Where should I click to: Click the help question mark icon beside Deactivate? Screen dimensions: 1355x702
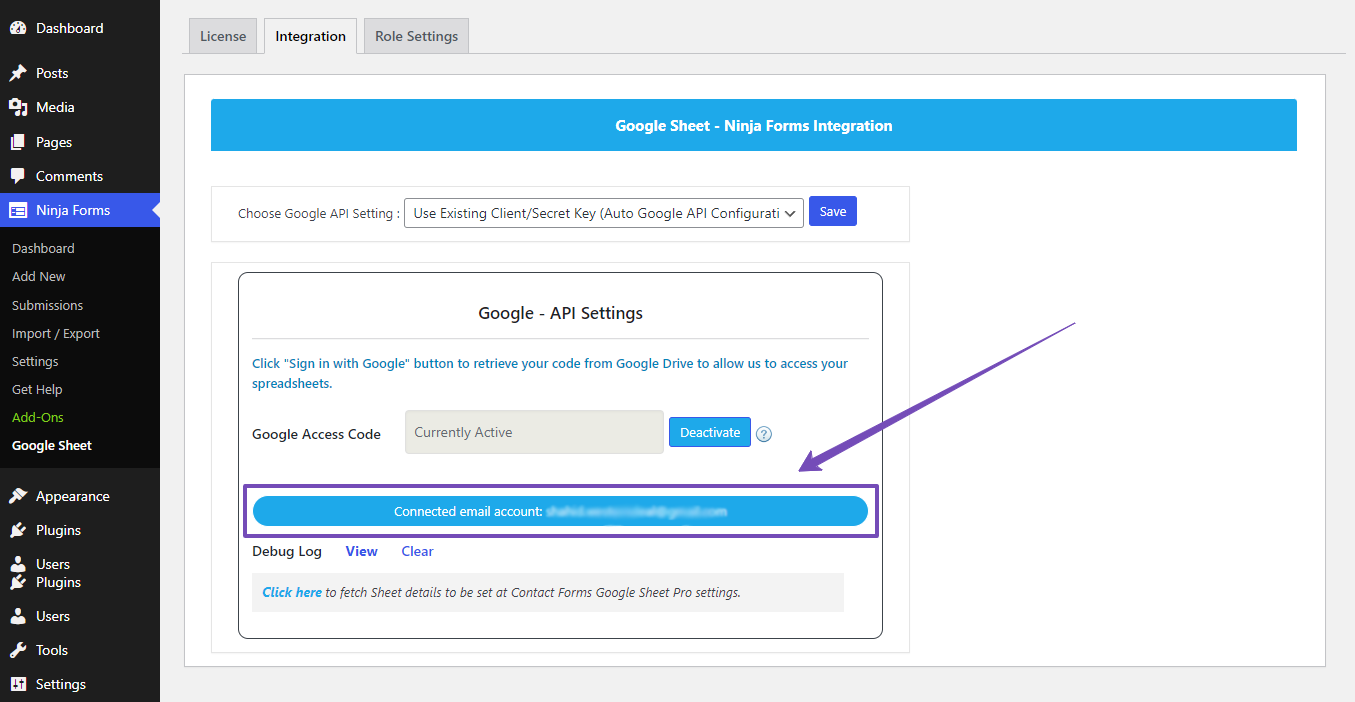tap(764, 434)
